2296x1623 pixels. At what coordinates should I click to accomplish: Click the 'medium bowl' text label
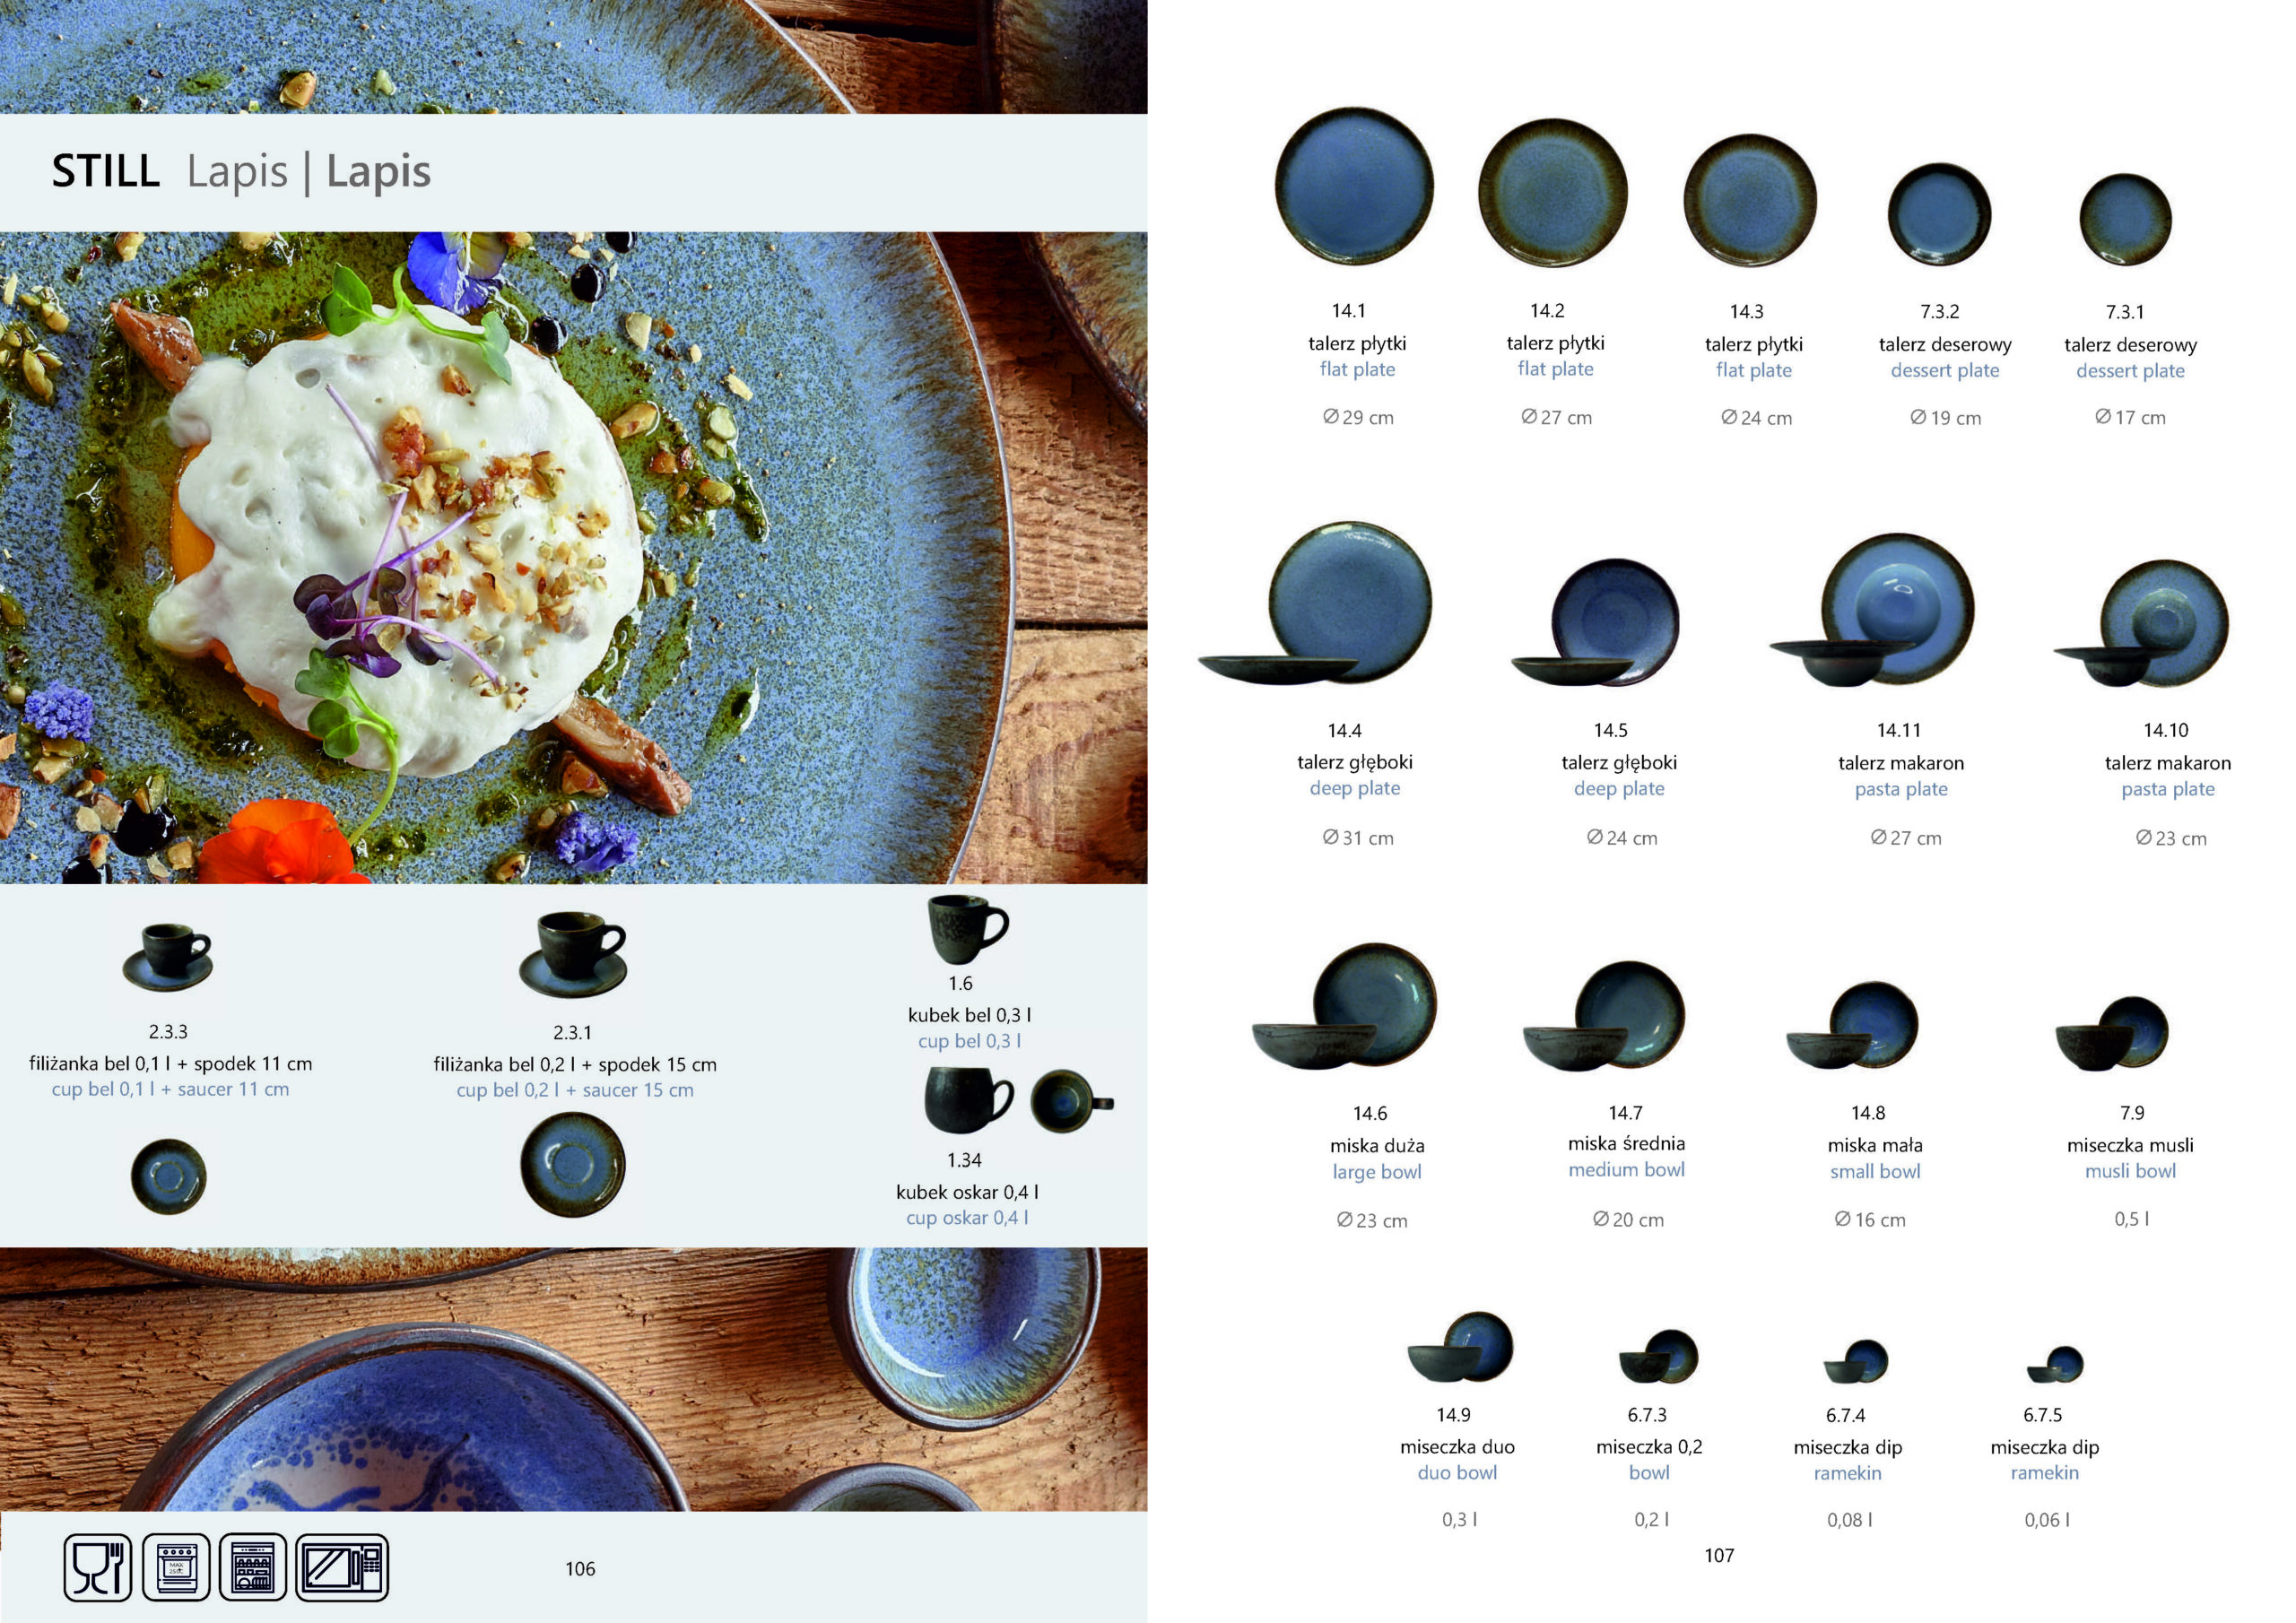point(1626,1170)
